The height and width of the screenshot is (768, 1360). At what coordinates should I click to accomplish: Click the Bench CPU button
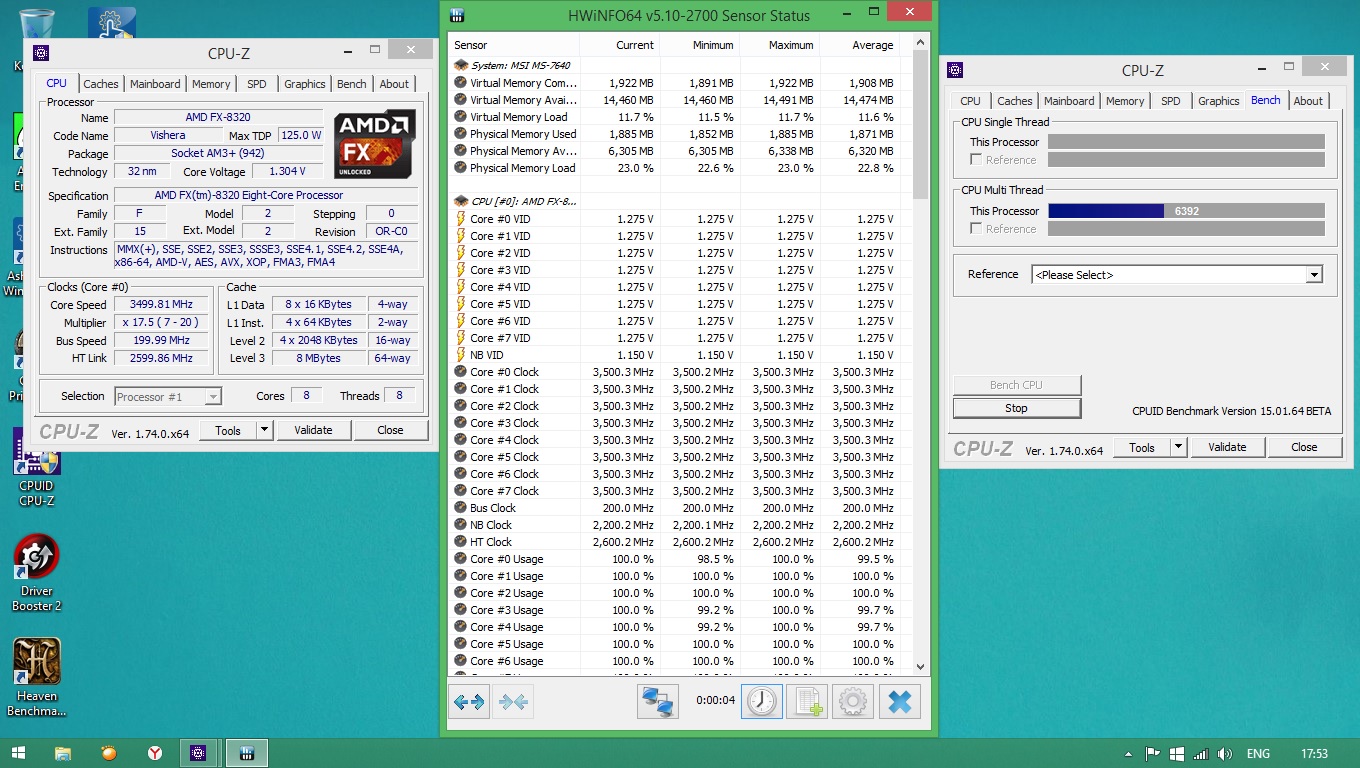[x=1016, y=385]
